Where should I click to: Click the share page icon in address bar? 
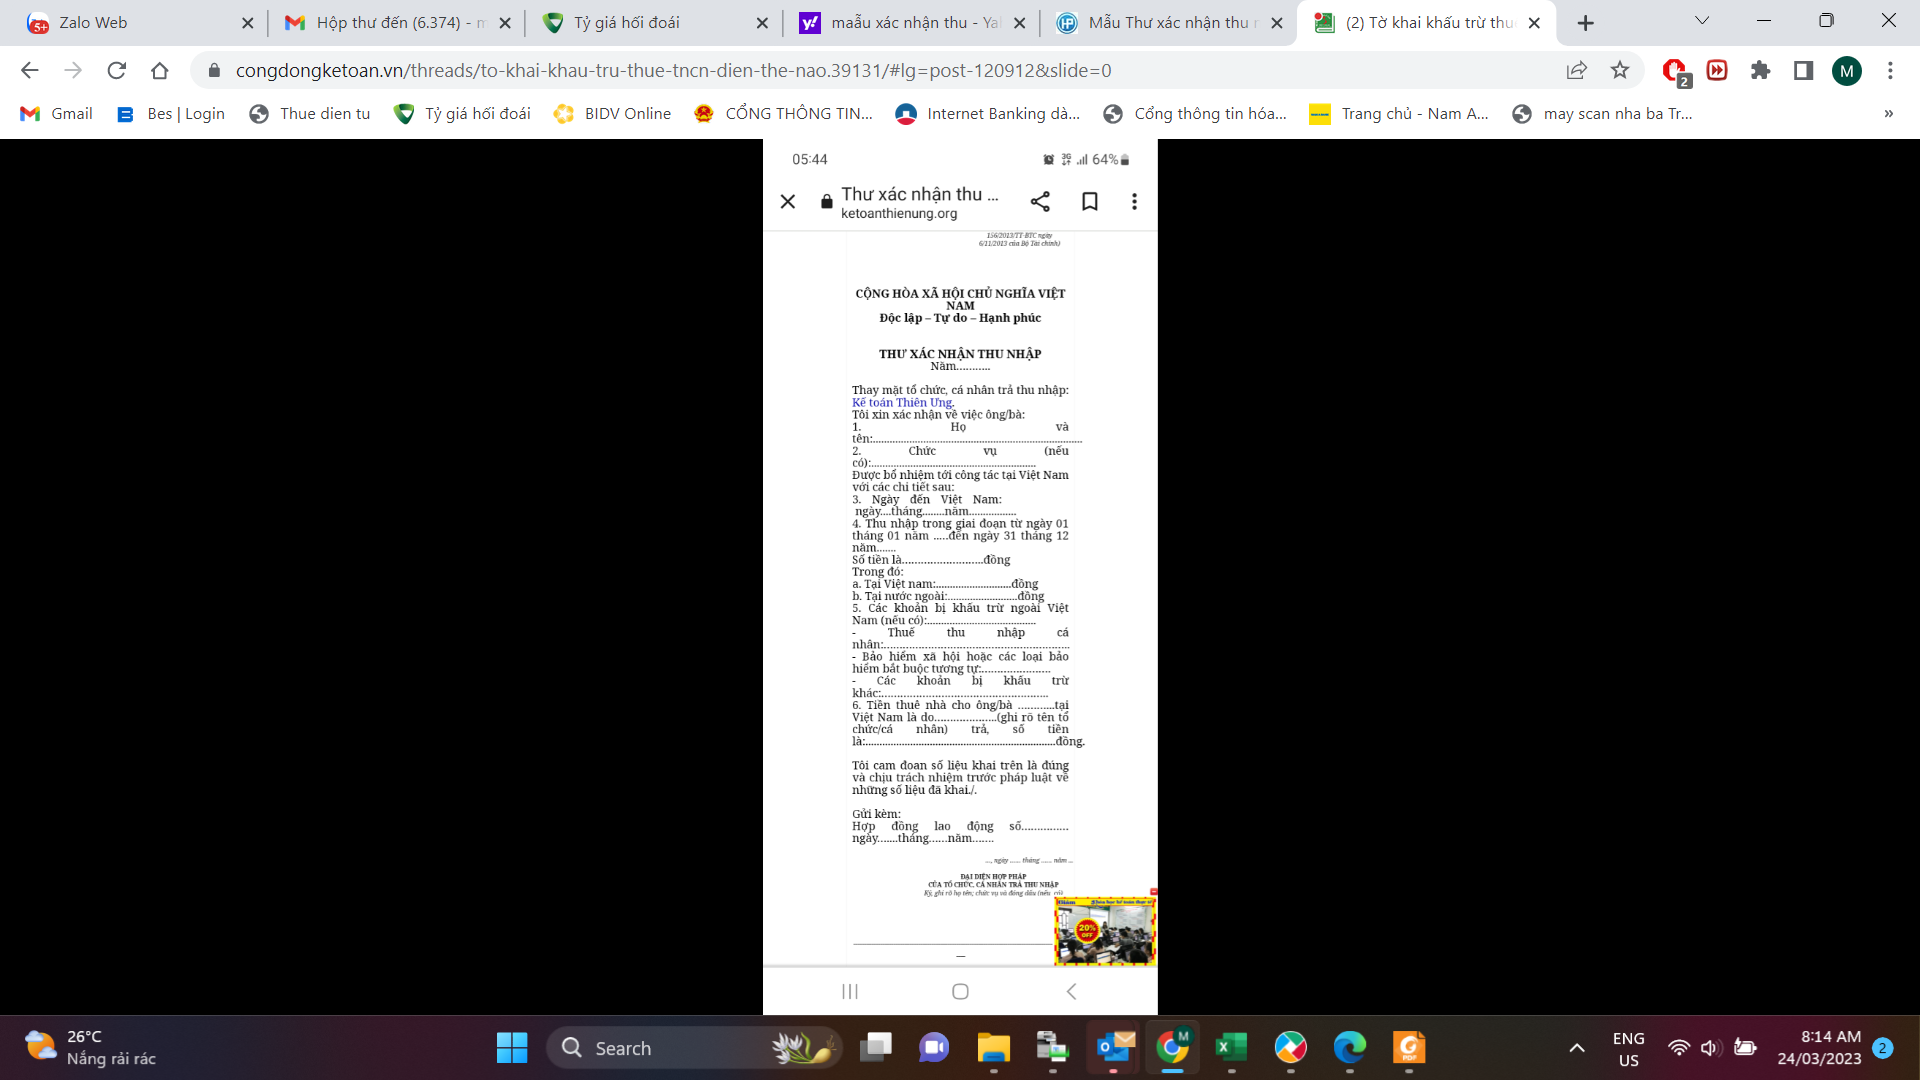[1577, 70]
